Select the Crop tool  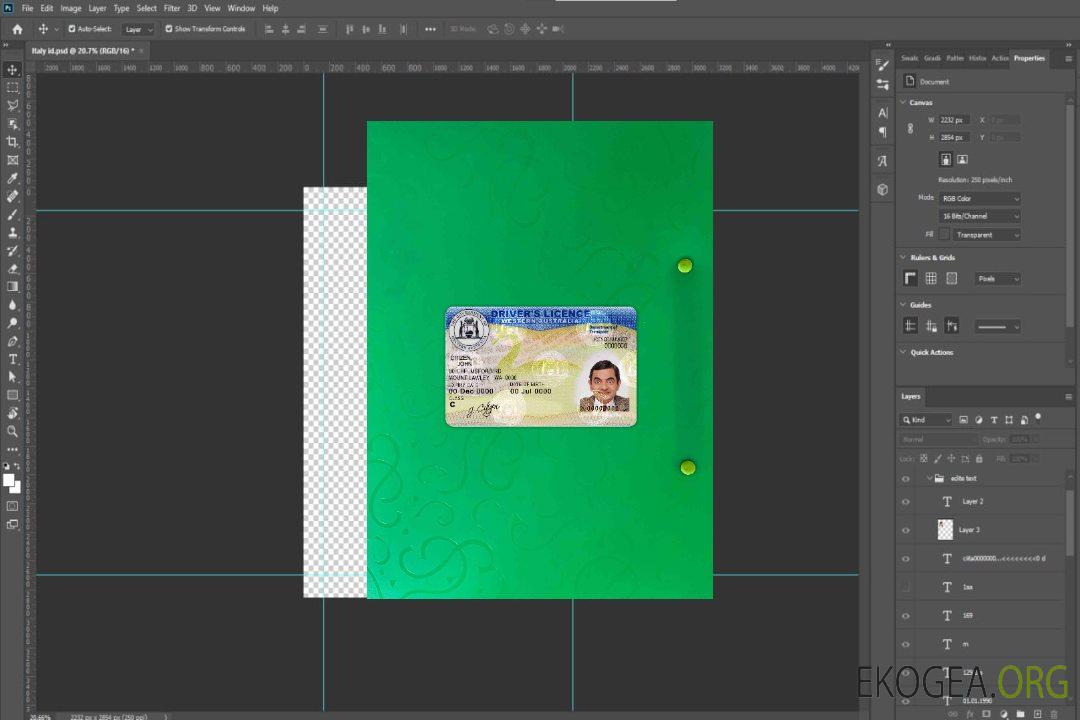(x=12, y=142)
